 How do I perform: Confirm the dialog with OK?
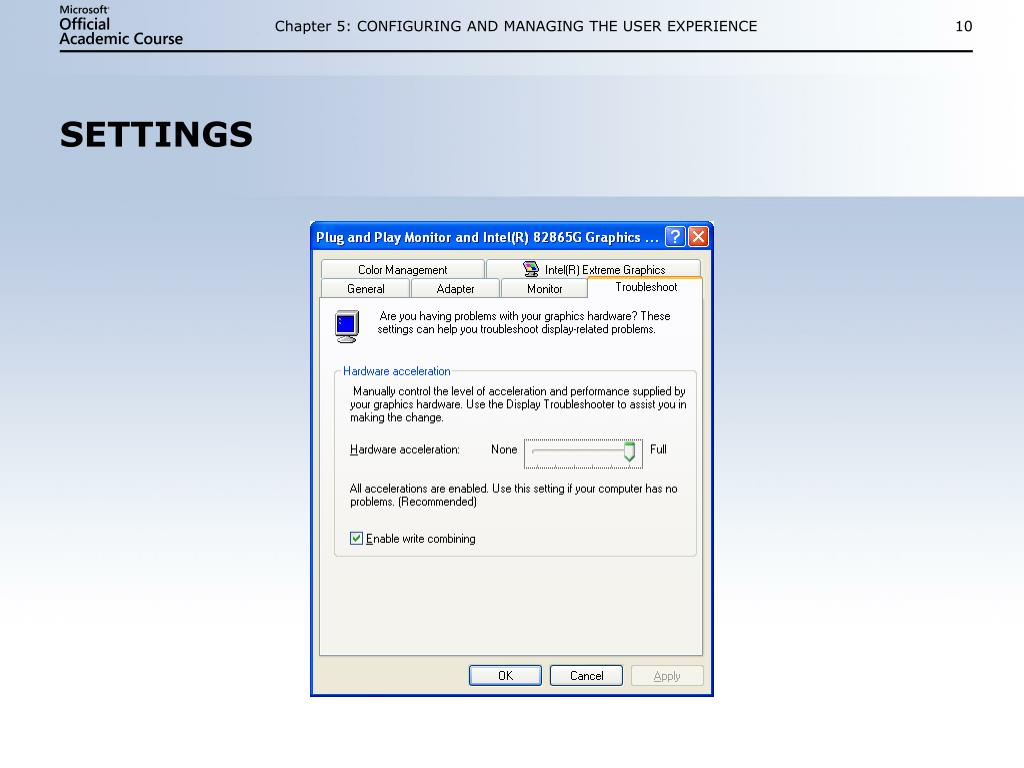tap(505, 675)
